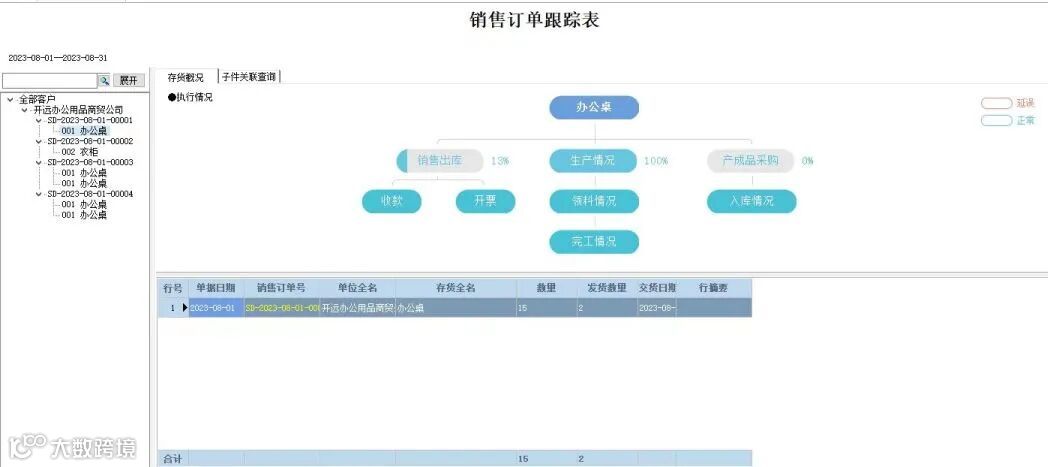Click the 100% value beside 生产情况
Image resolution: width=1048 pixels, height=467 pixels.
tap(656, 161)
